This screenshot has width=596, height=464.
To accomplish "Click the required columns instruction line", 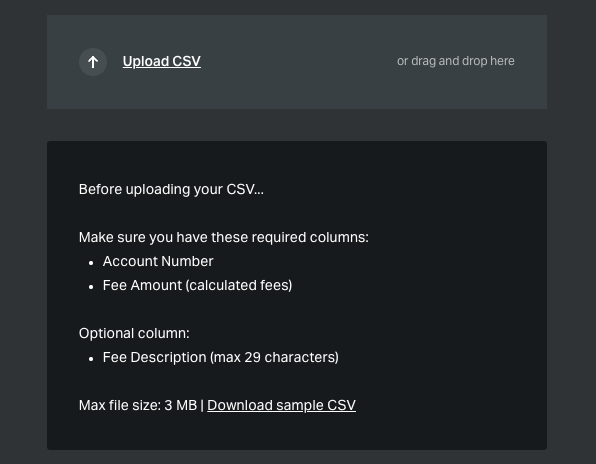I will (224, 237).
